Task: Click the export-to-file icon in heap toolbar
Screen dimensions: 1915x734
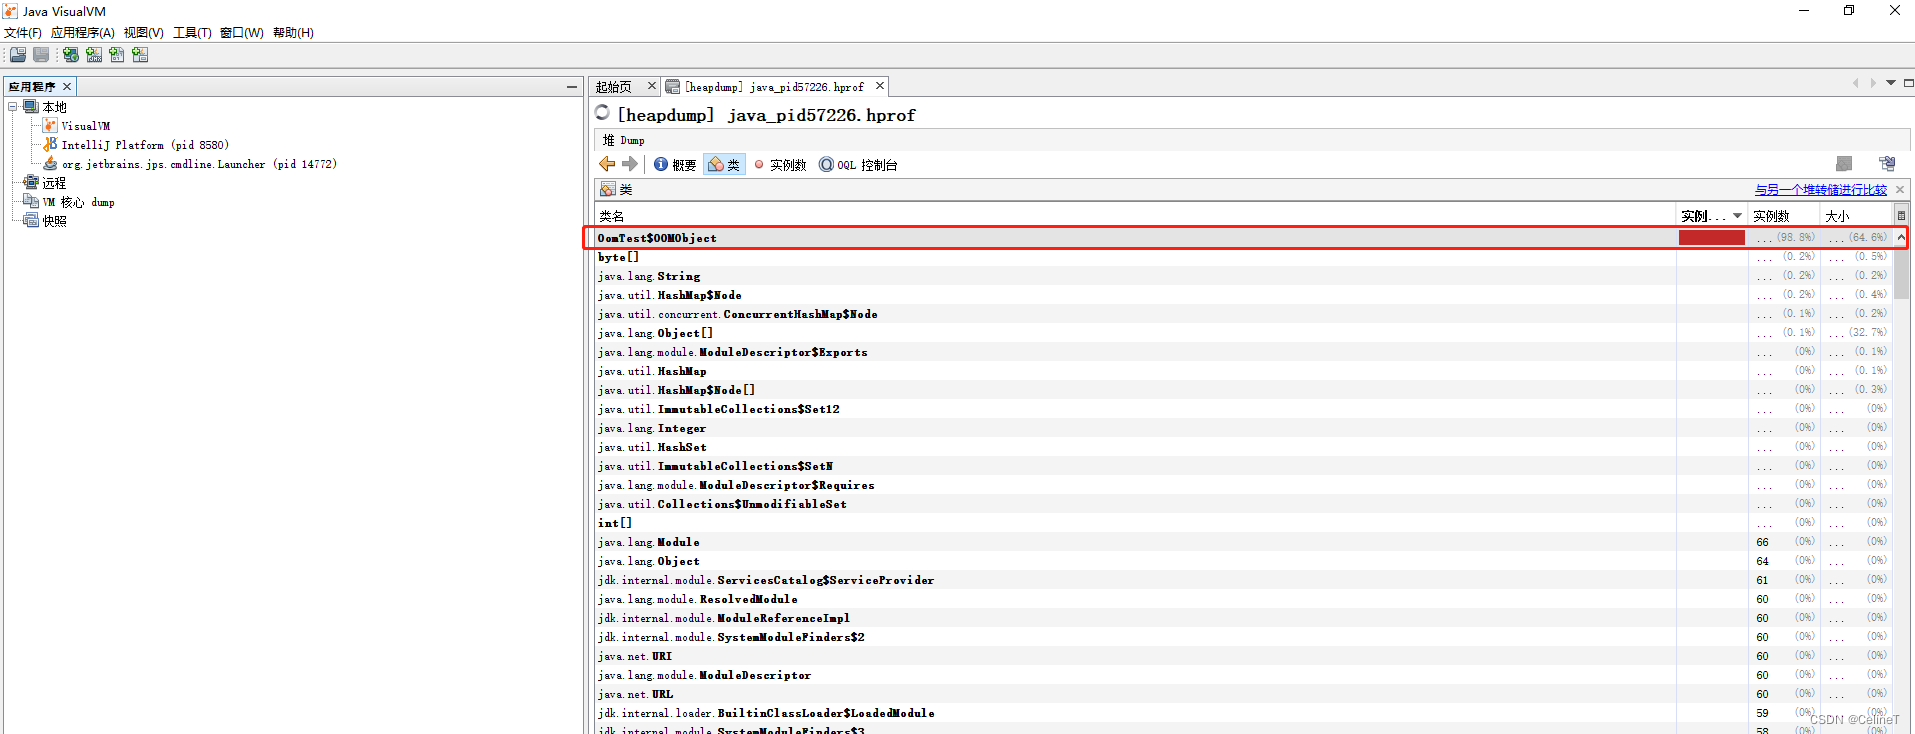Action: [x=1887, y=164]
